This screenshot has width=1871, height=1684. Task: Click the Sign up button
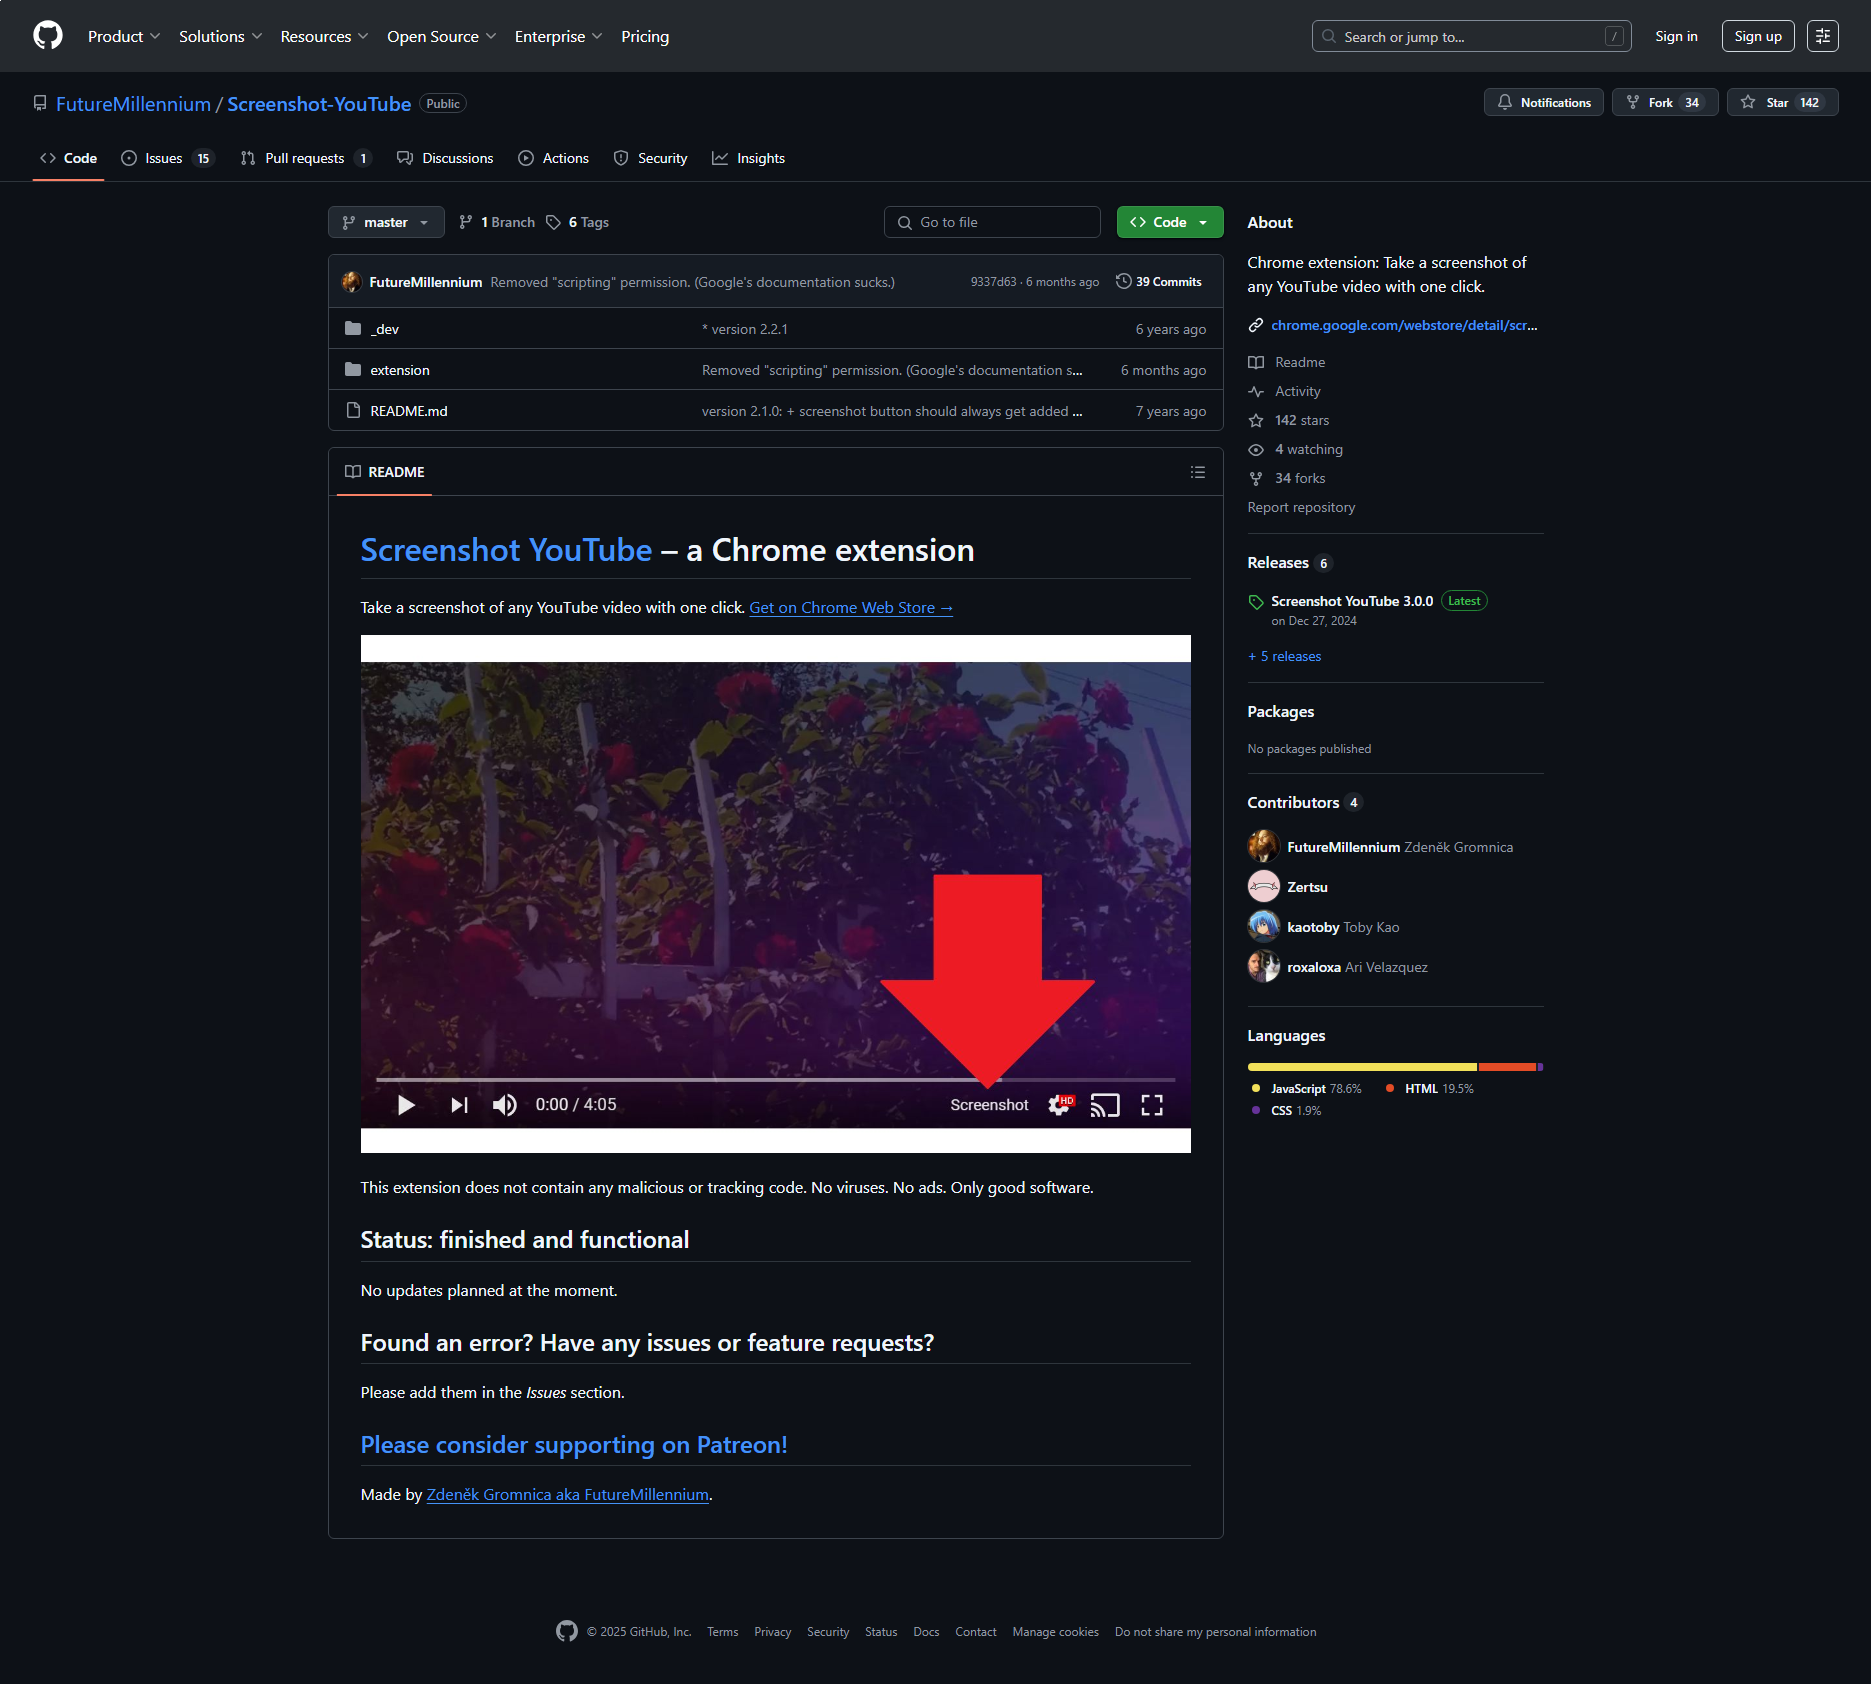click(1758, 36)
